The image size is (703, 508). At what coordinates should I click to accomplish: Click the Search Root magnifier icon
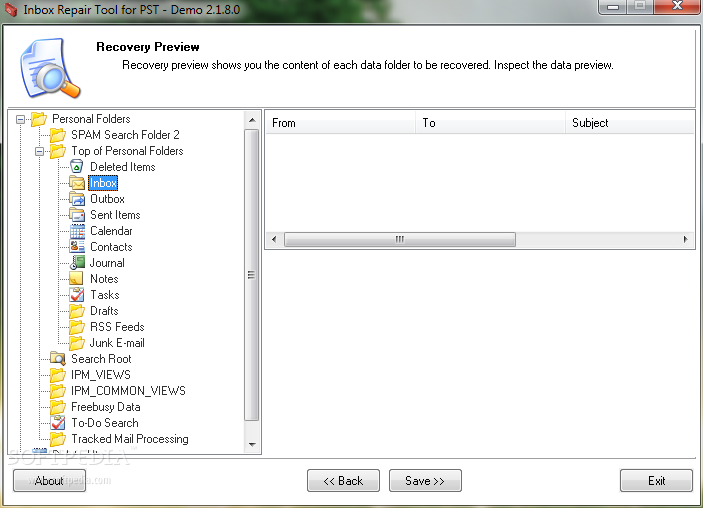58,359
